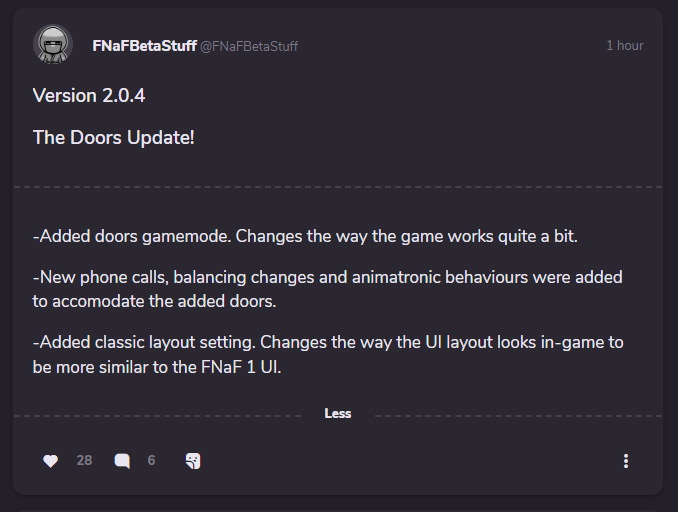
Task: Click the dashed line left of Less
Action: pyautogui.click(x=160, y=414)
